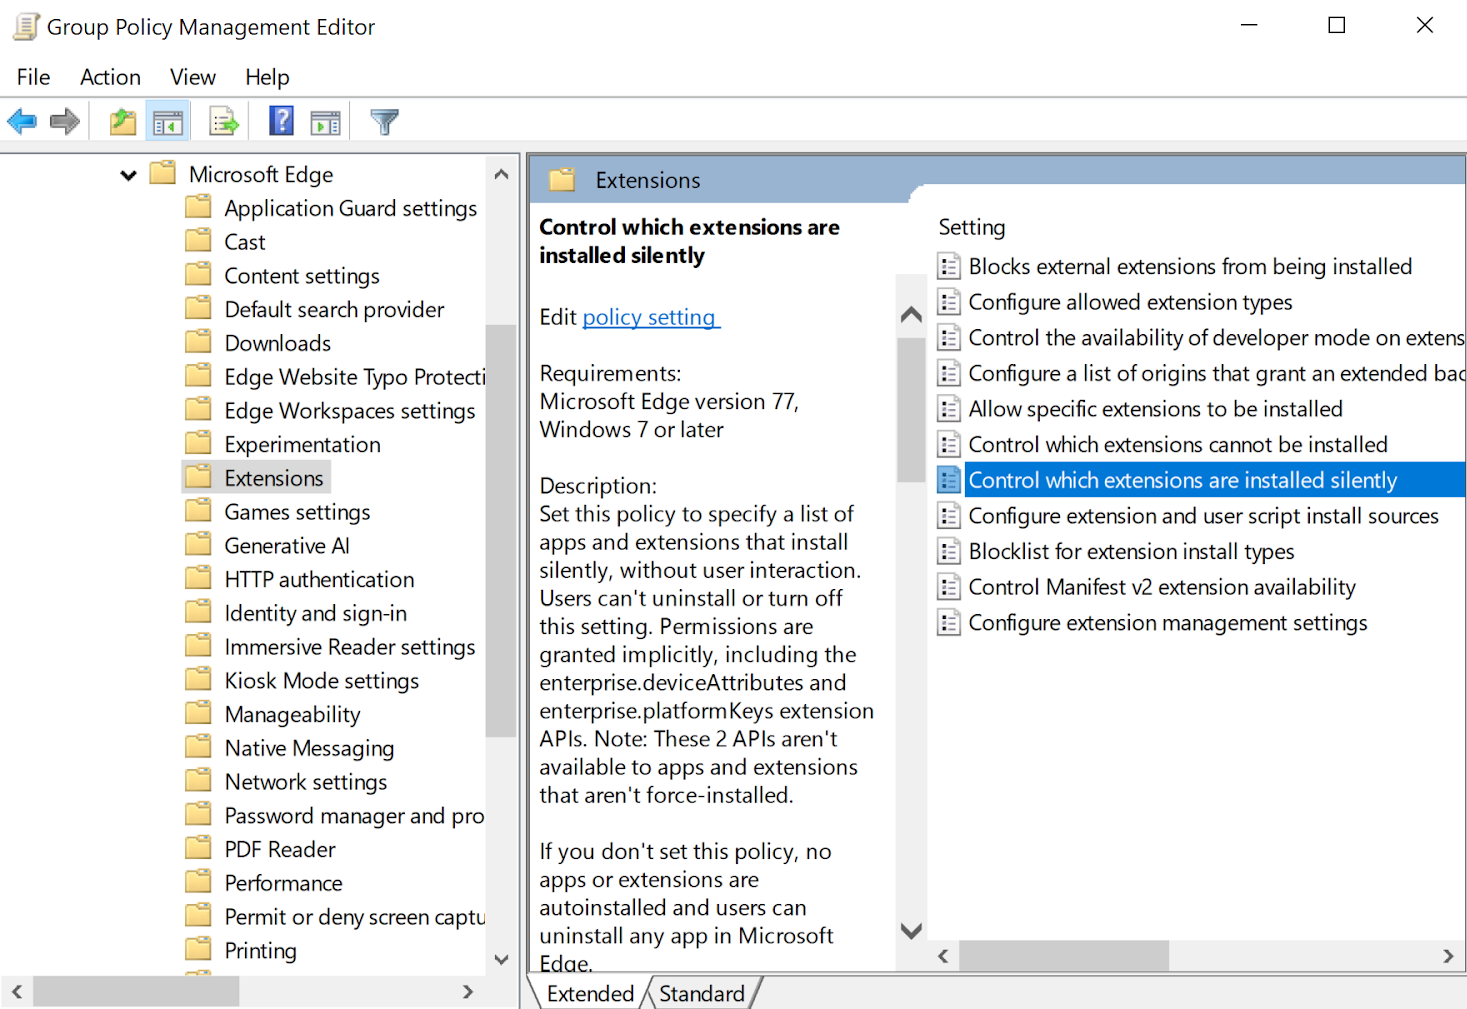Open the Action menu
Viewport: 1467px width, 1009px height.
(110, 77)
